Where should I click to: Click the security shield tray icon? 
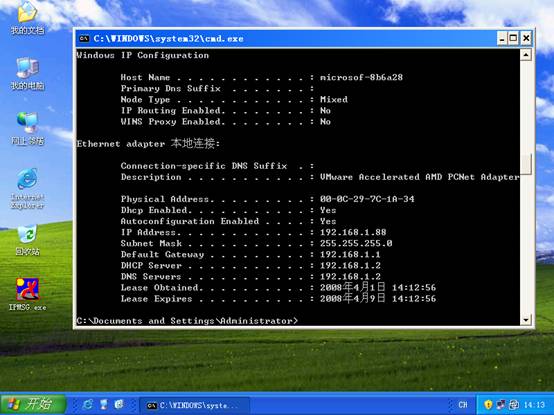click(488, 404)
